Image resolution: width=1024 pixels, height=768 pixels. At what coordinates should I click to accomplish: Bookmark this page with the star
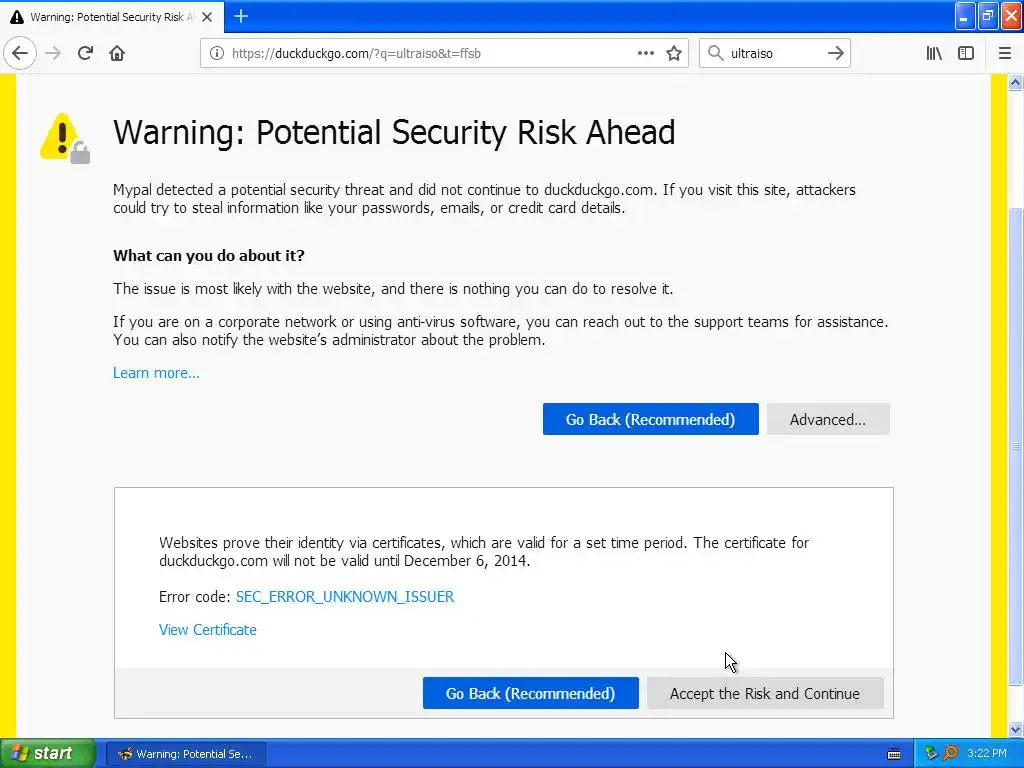point(674,53)
